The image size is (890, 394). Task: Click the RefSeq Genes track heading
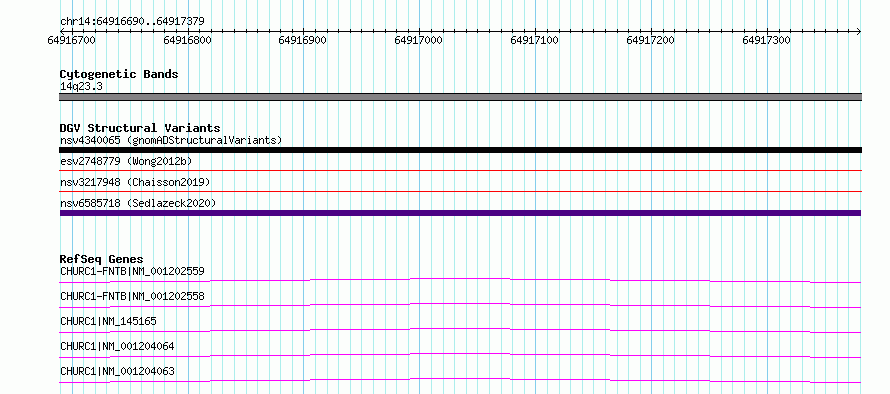pos(102,259)
